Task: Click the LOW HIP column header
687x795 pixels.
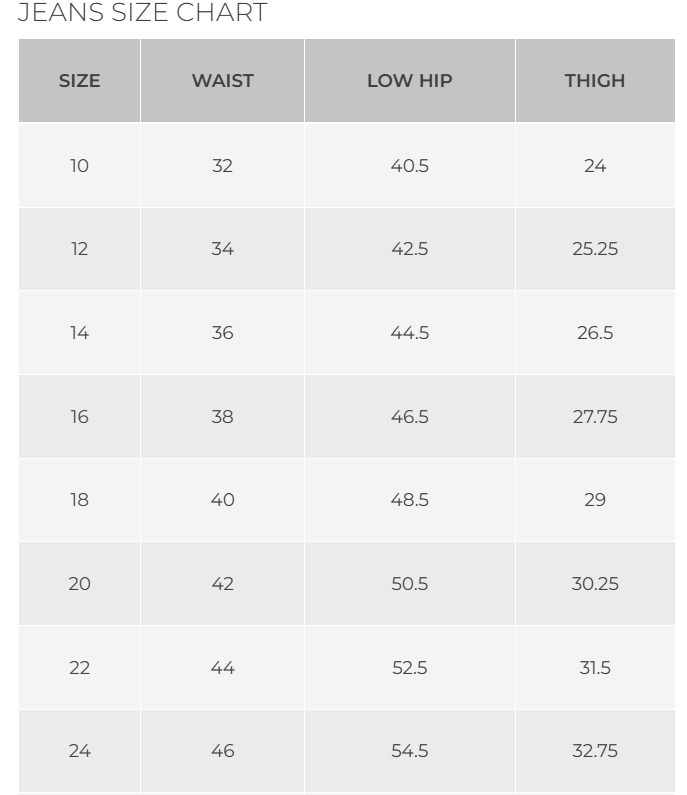Action: [x=409, y=81]
